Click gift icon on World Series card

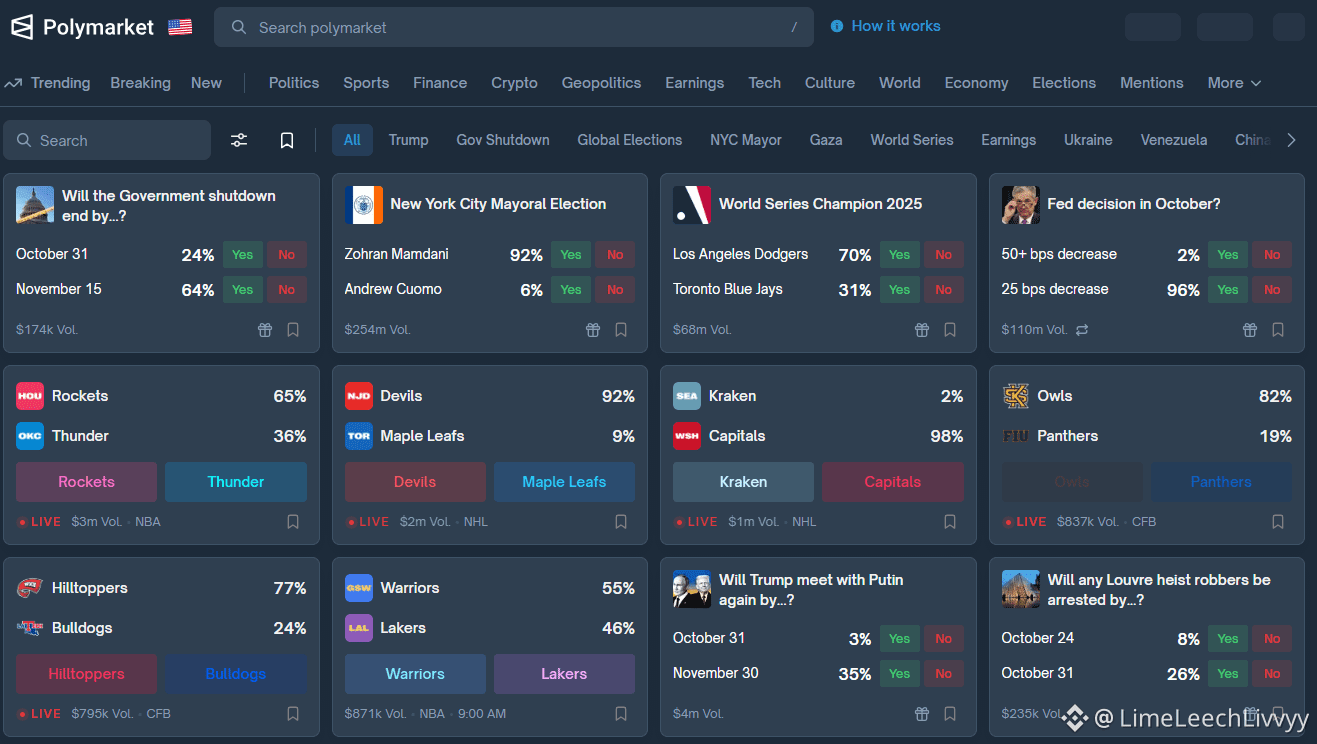(x=922, y=329)
